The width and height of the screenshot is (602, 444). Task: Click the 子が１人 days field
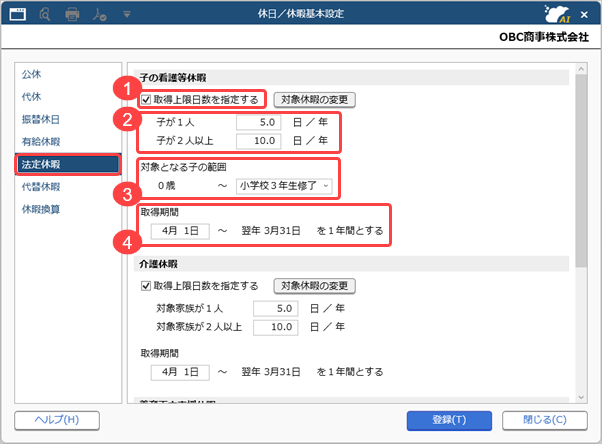[258, 123]
